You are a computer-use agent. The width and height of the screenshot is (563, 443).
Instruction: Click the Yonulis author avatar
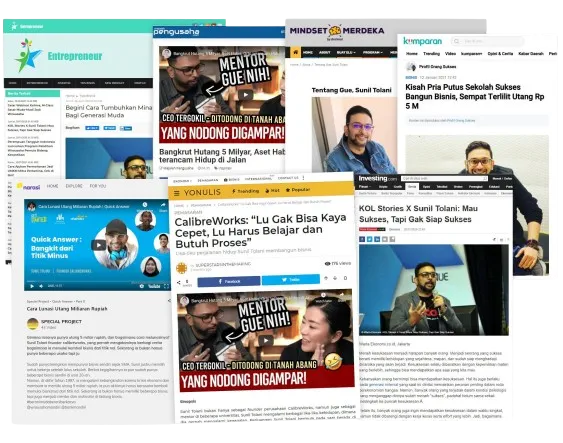point(182,268)
